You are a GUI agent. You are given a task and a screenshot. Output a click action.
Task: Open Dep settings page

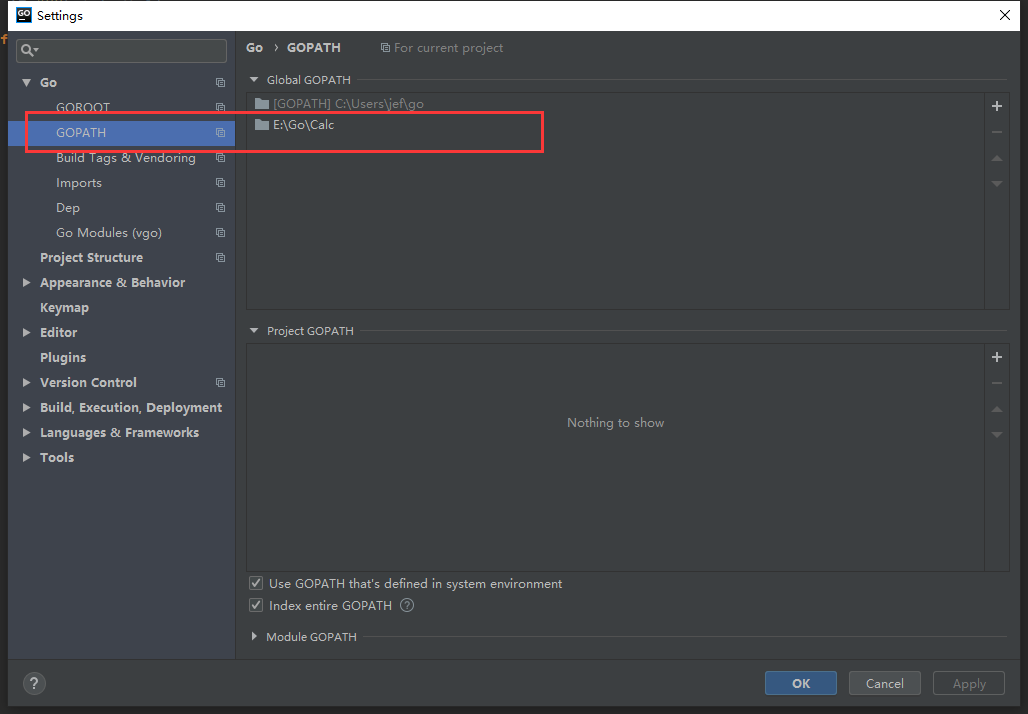pos(68,207)
